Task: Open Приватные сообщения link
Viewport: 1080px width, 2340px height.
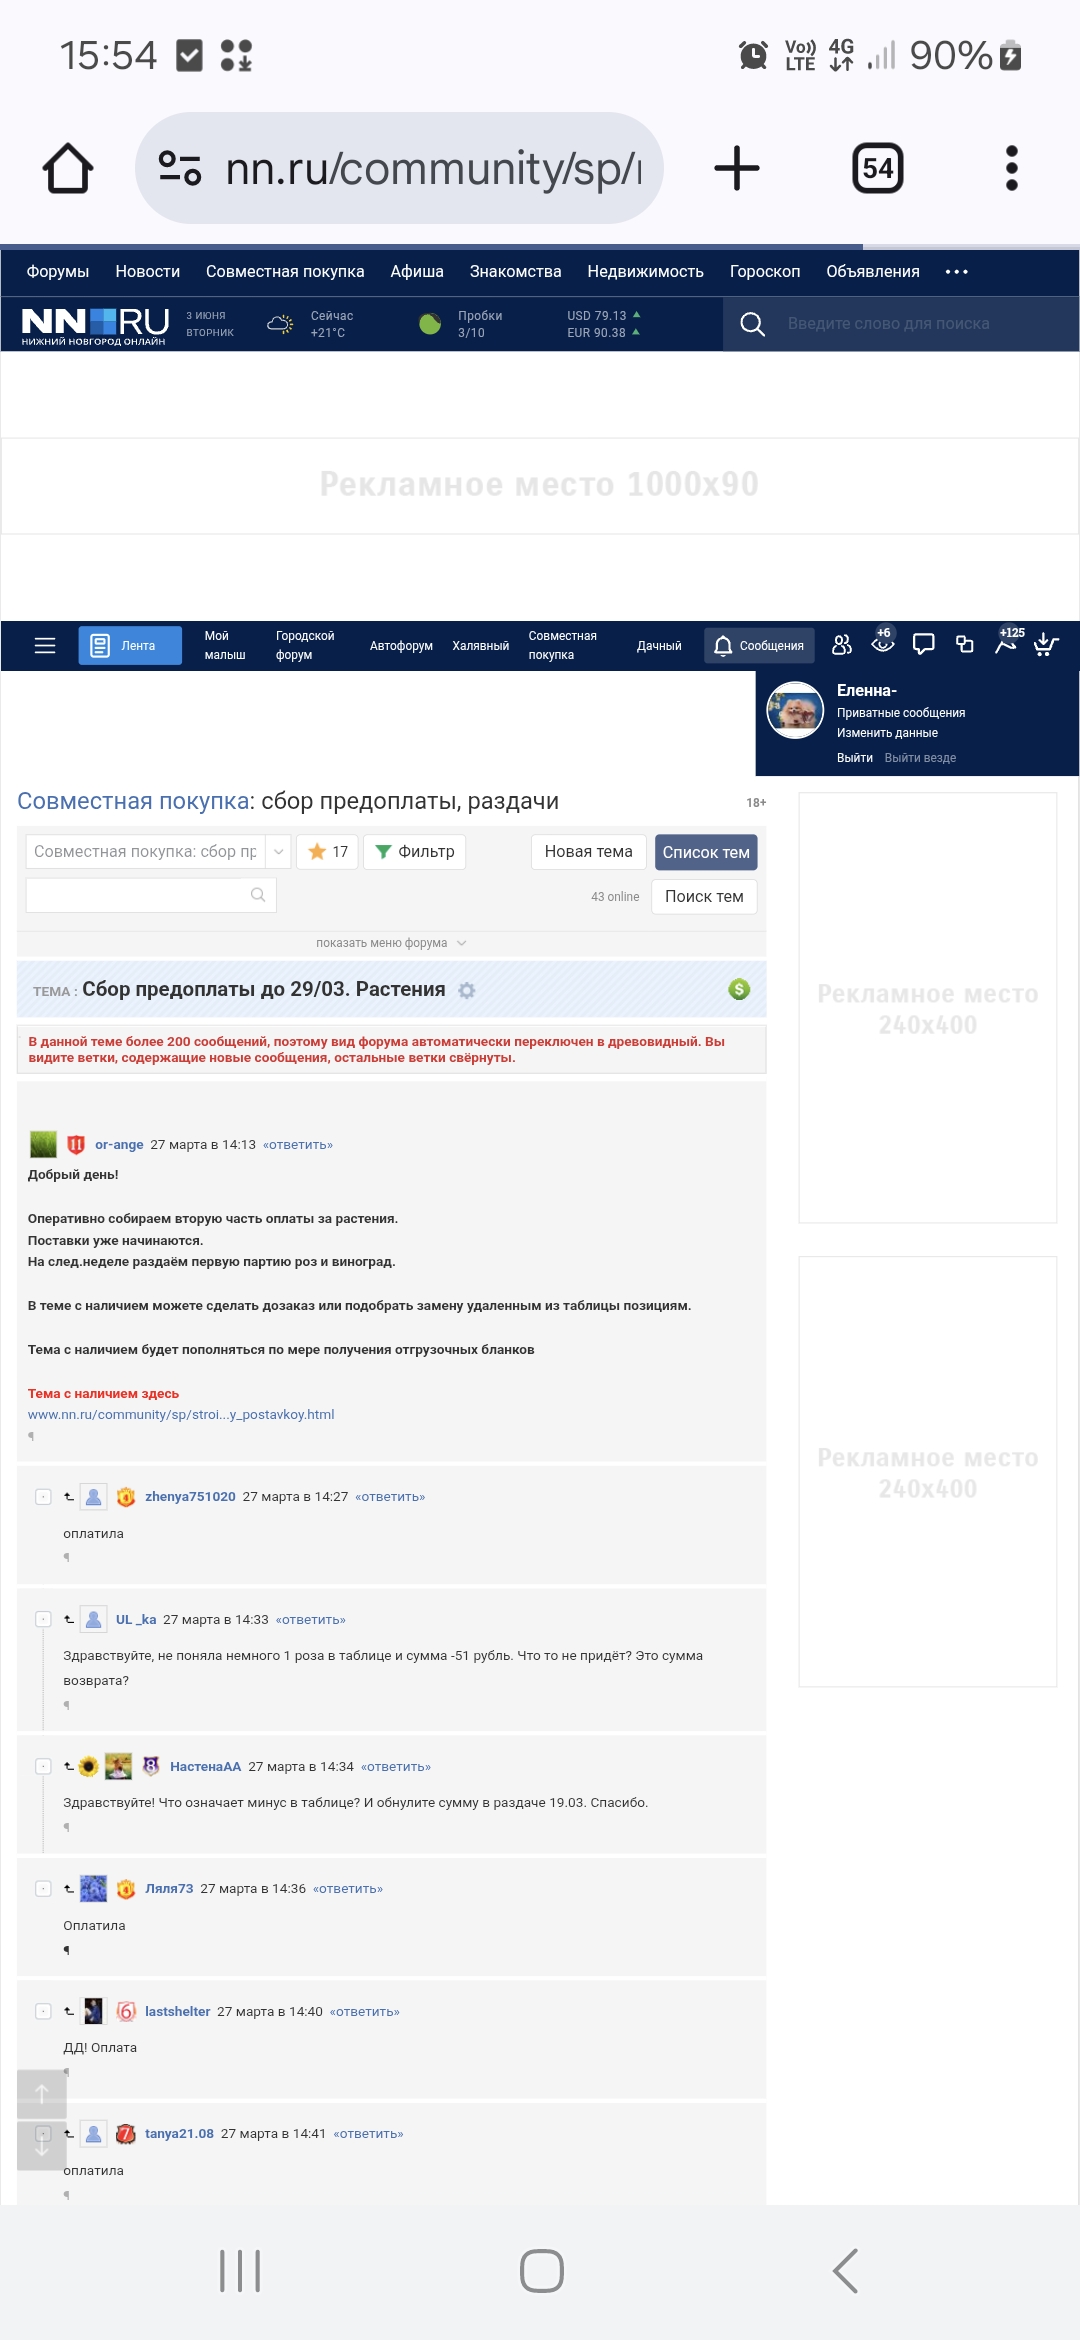Action: pyautogui.click(x=901, y=713)
